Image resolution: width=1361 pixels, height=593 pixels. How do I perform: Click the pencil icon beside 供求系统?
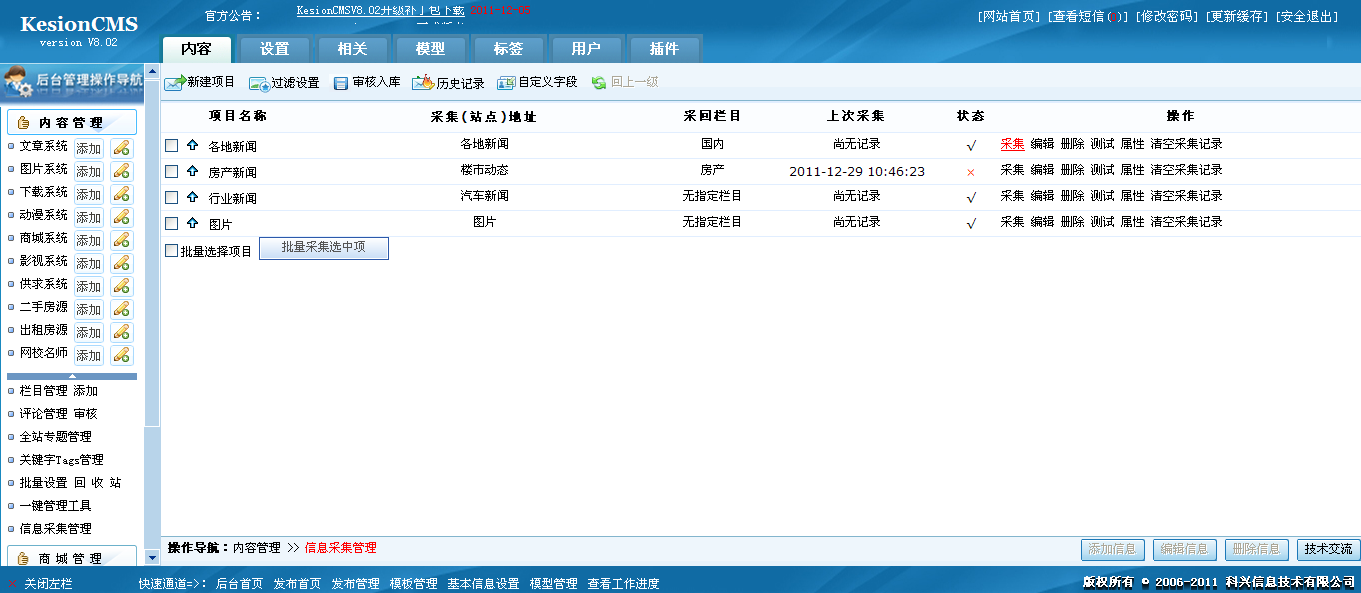tap(122, 286)
